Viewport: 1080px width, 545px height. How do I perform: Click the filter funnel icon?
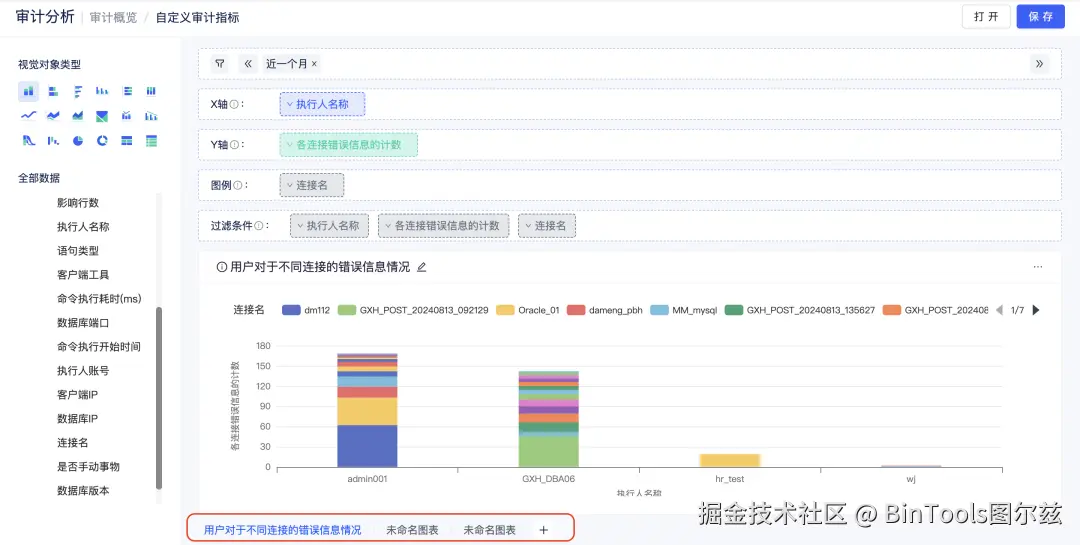click(x=220, y=63)
